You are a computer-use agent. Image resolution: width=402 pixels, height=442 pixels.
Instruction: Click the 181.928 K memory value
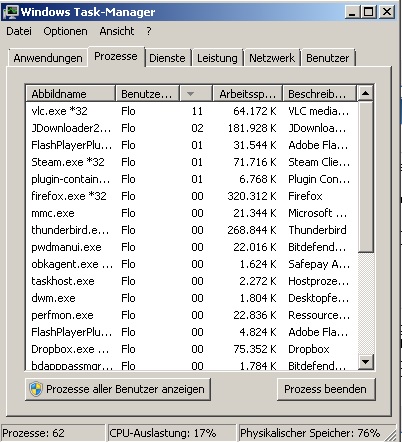(x=252, y=128)
